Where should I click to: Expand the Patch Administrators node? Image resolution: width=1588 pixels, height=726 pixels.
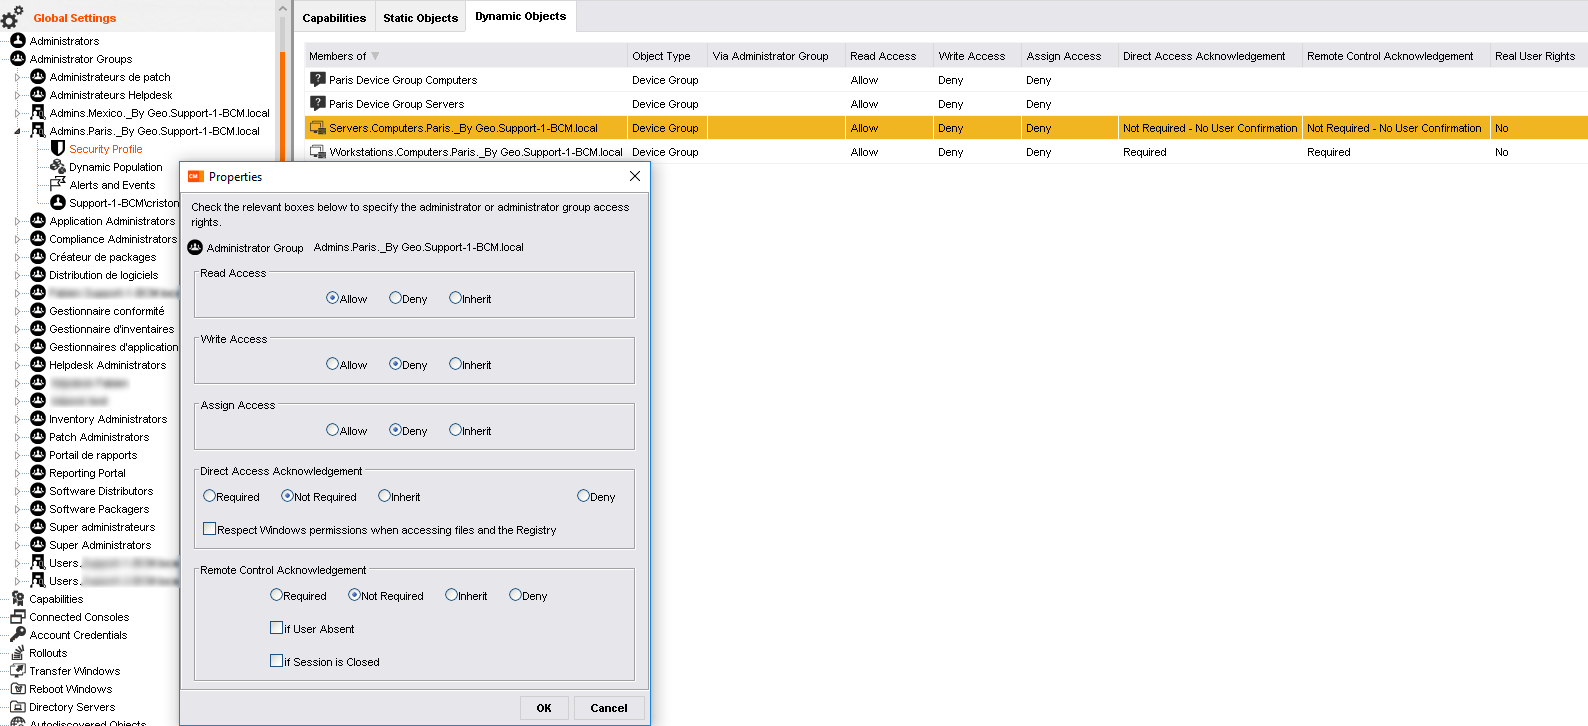17,437
